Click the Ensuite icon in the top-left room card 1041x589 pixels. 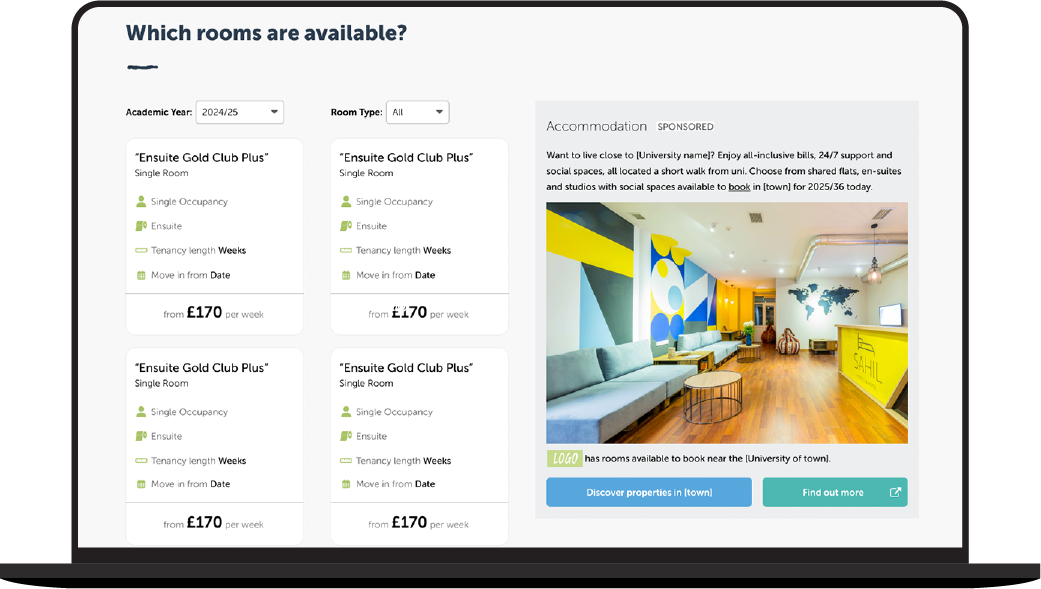coord(141,226)
